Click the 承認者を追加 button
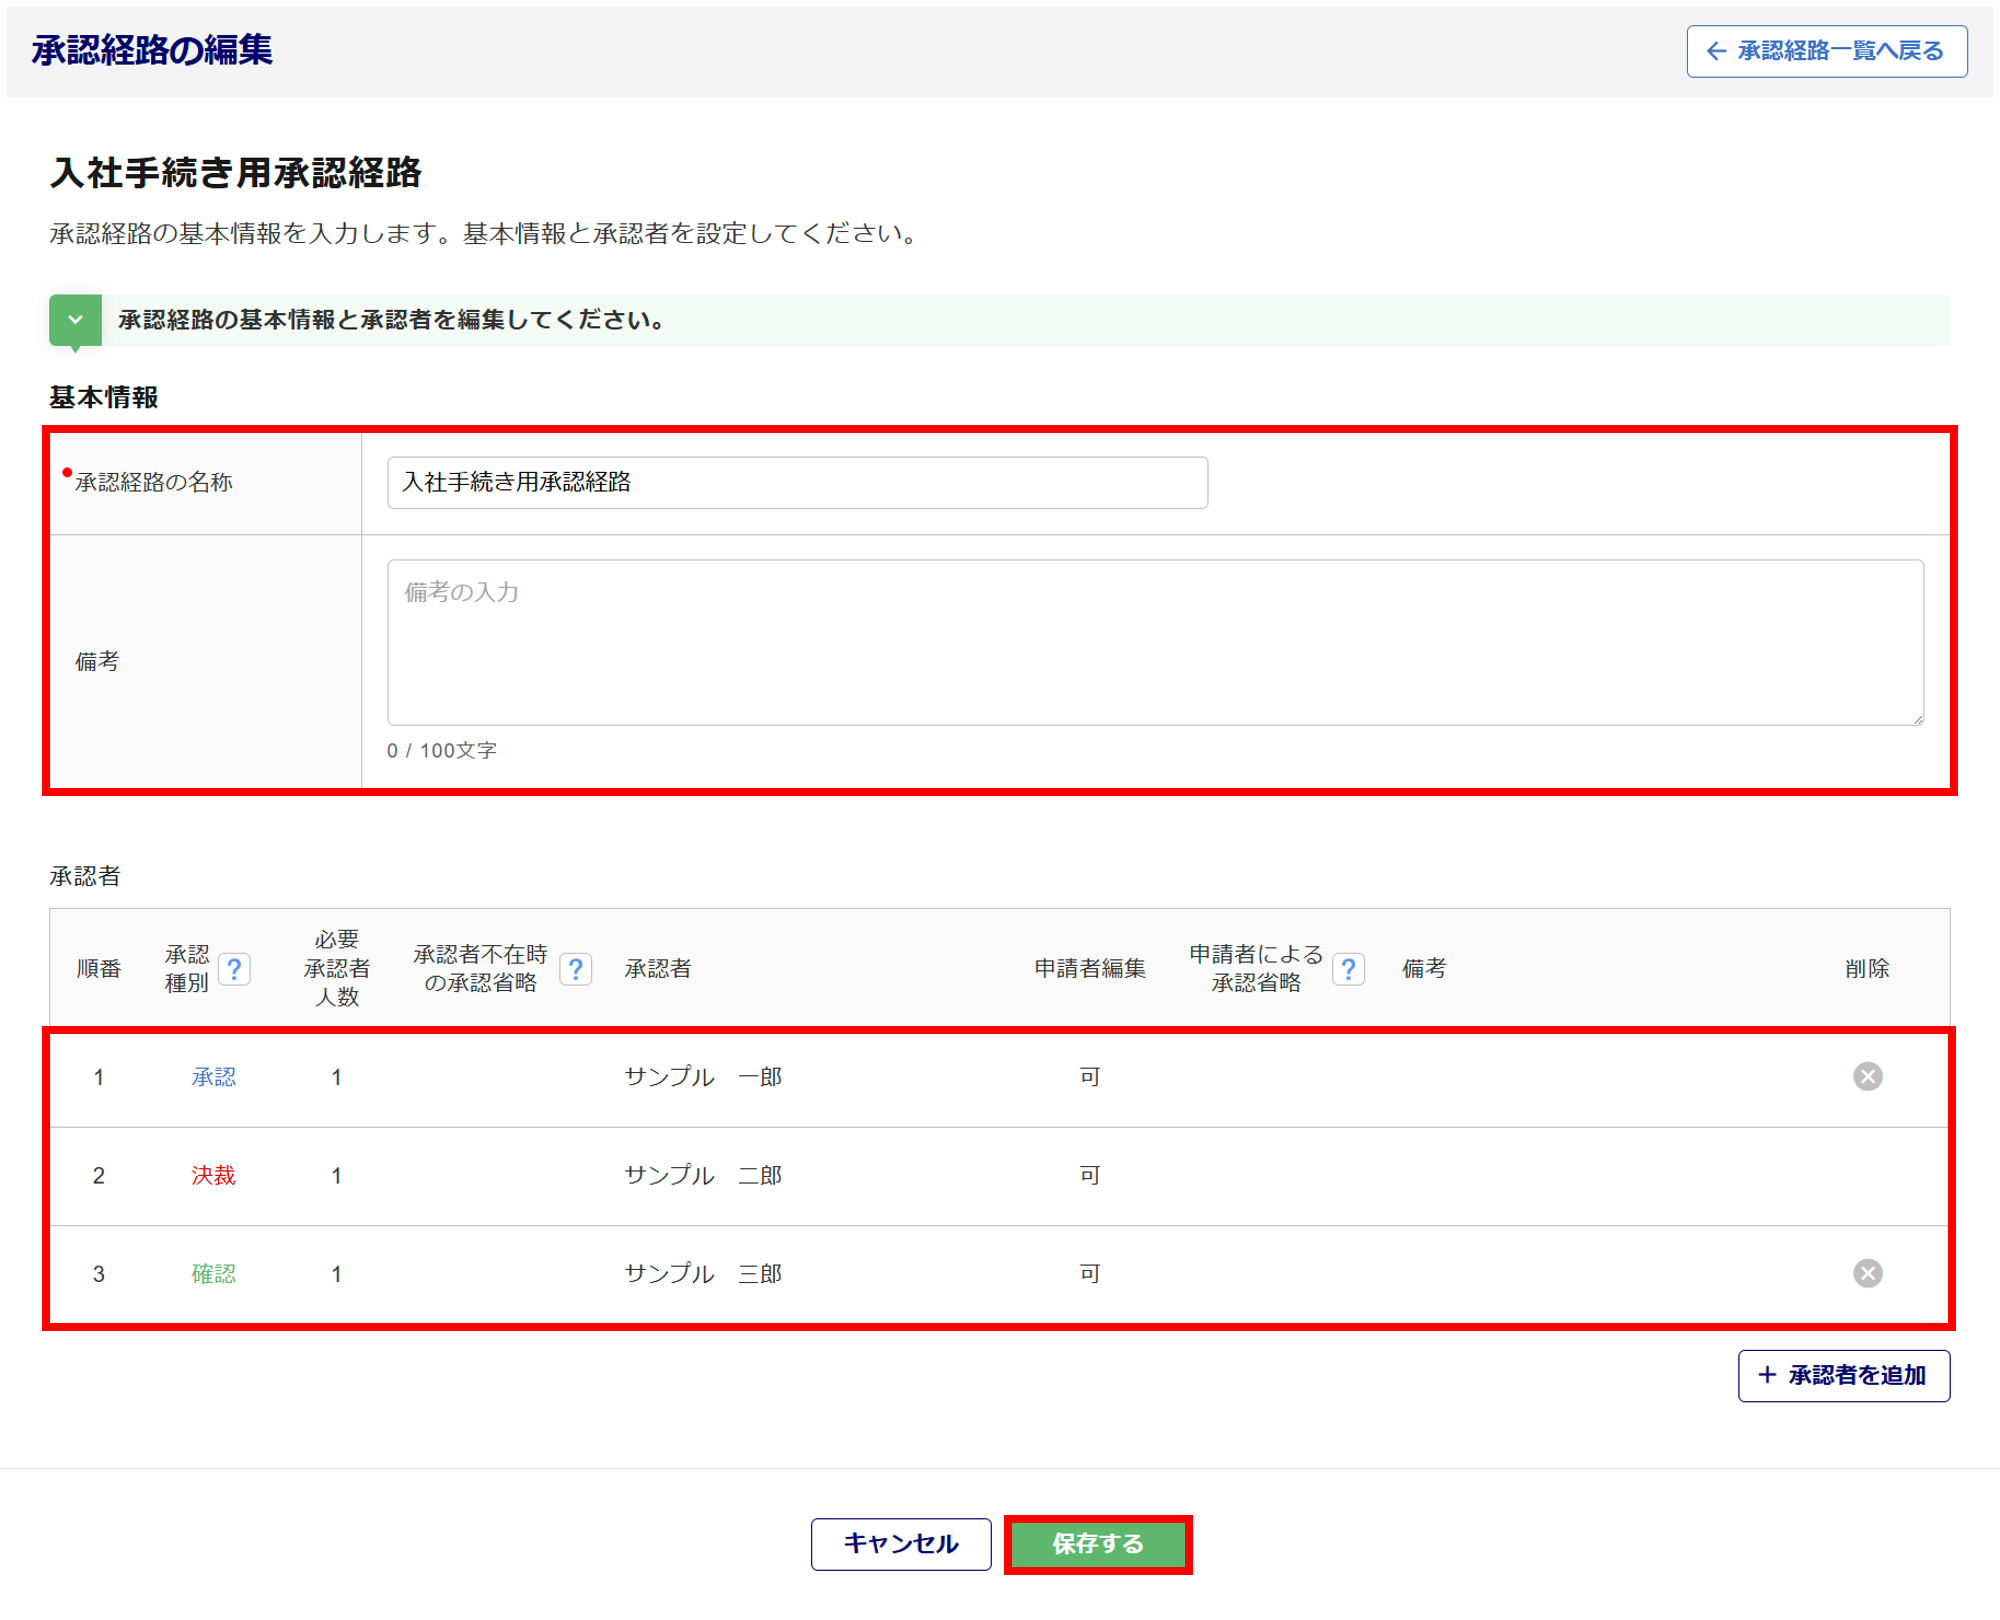This screenshot has width=2000, height=1620. [x=1843, y=1376]
